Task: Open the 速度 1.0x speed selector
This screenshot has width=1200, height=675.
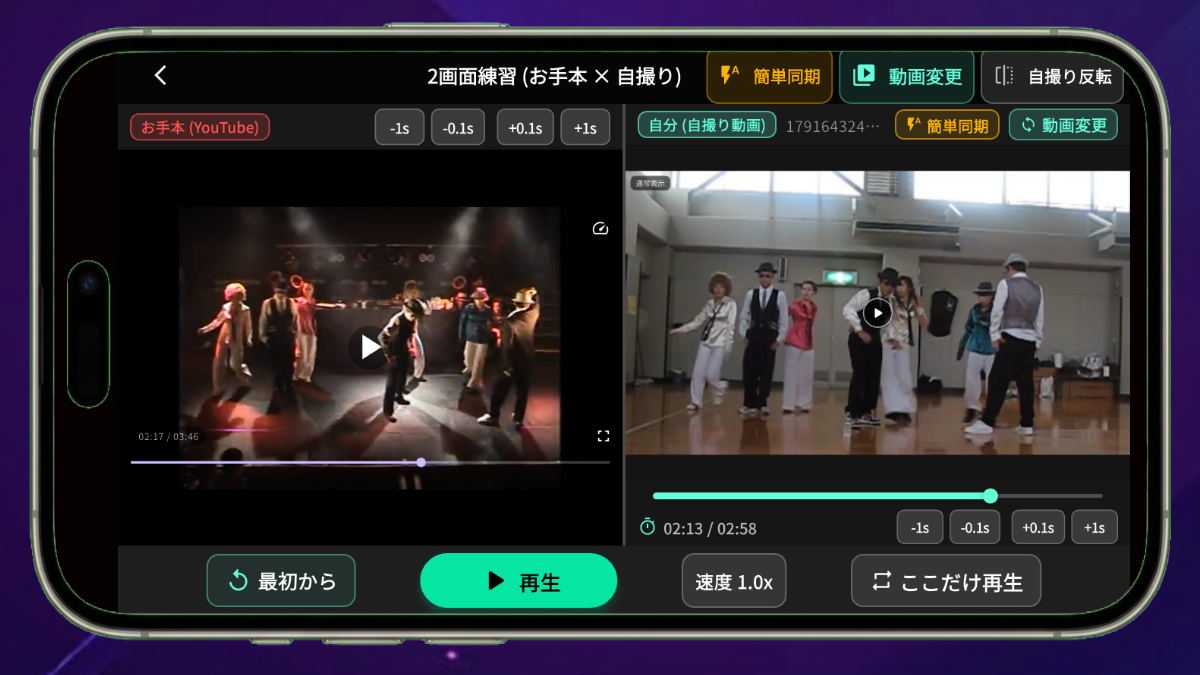Action: click(734, 581)
